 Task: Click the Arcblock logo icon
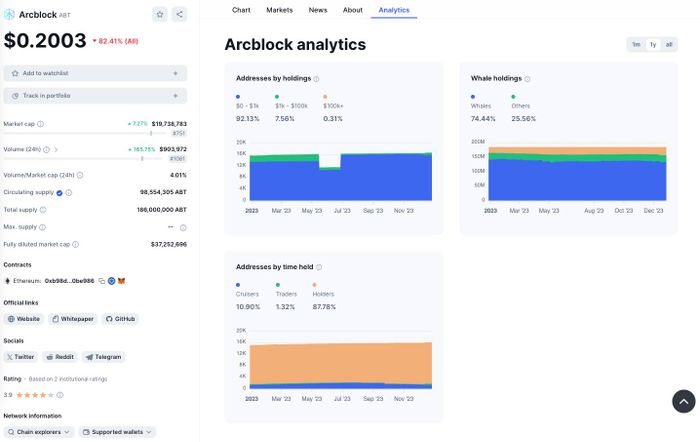click(x=9, y=14)
